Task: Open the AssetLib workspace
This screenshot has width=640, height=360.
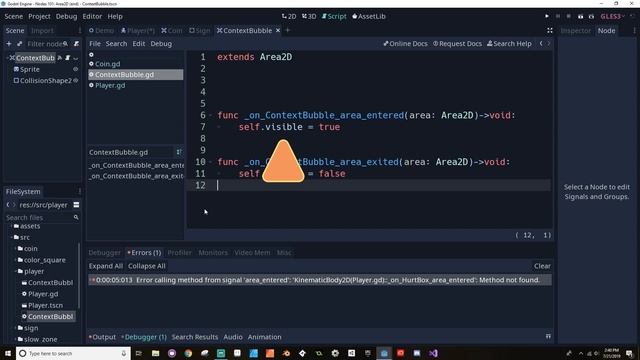Action: coord(369,16)
